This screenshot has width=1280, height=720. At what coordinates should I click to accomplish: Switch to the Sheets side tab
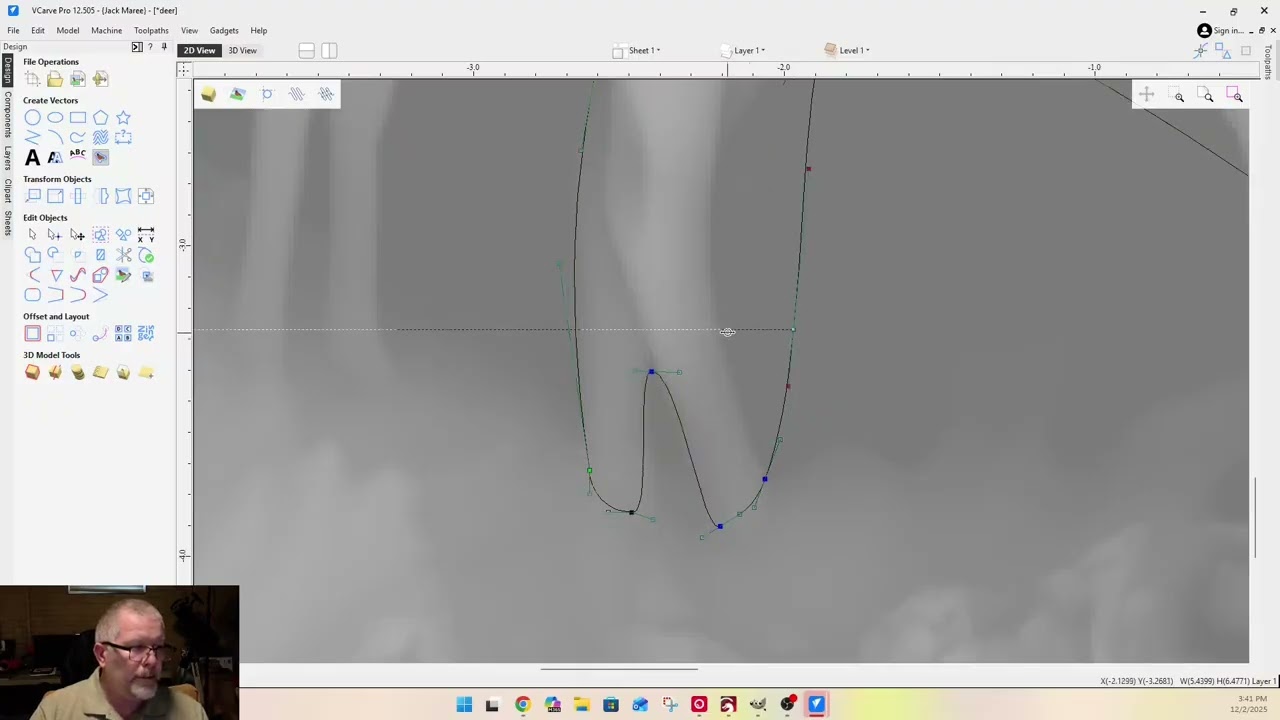coord(8,224)
